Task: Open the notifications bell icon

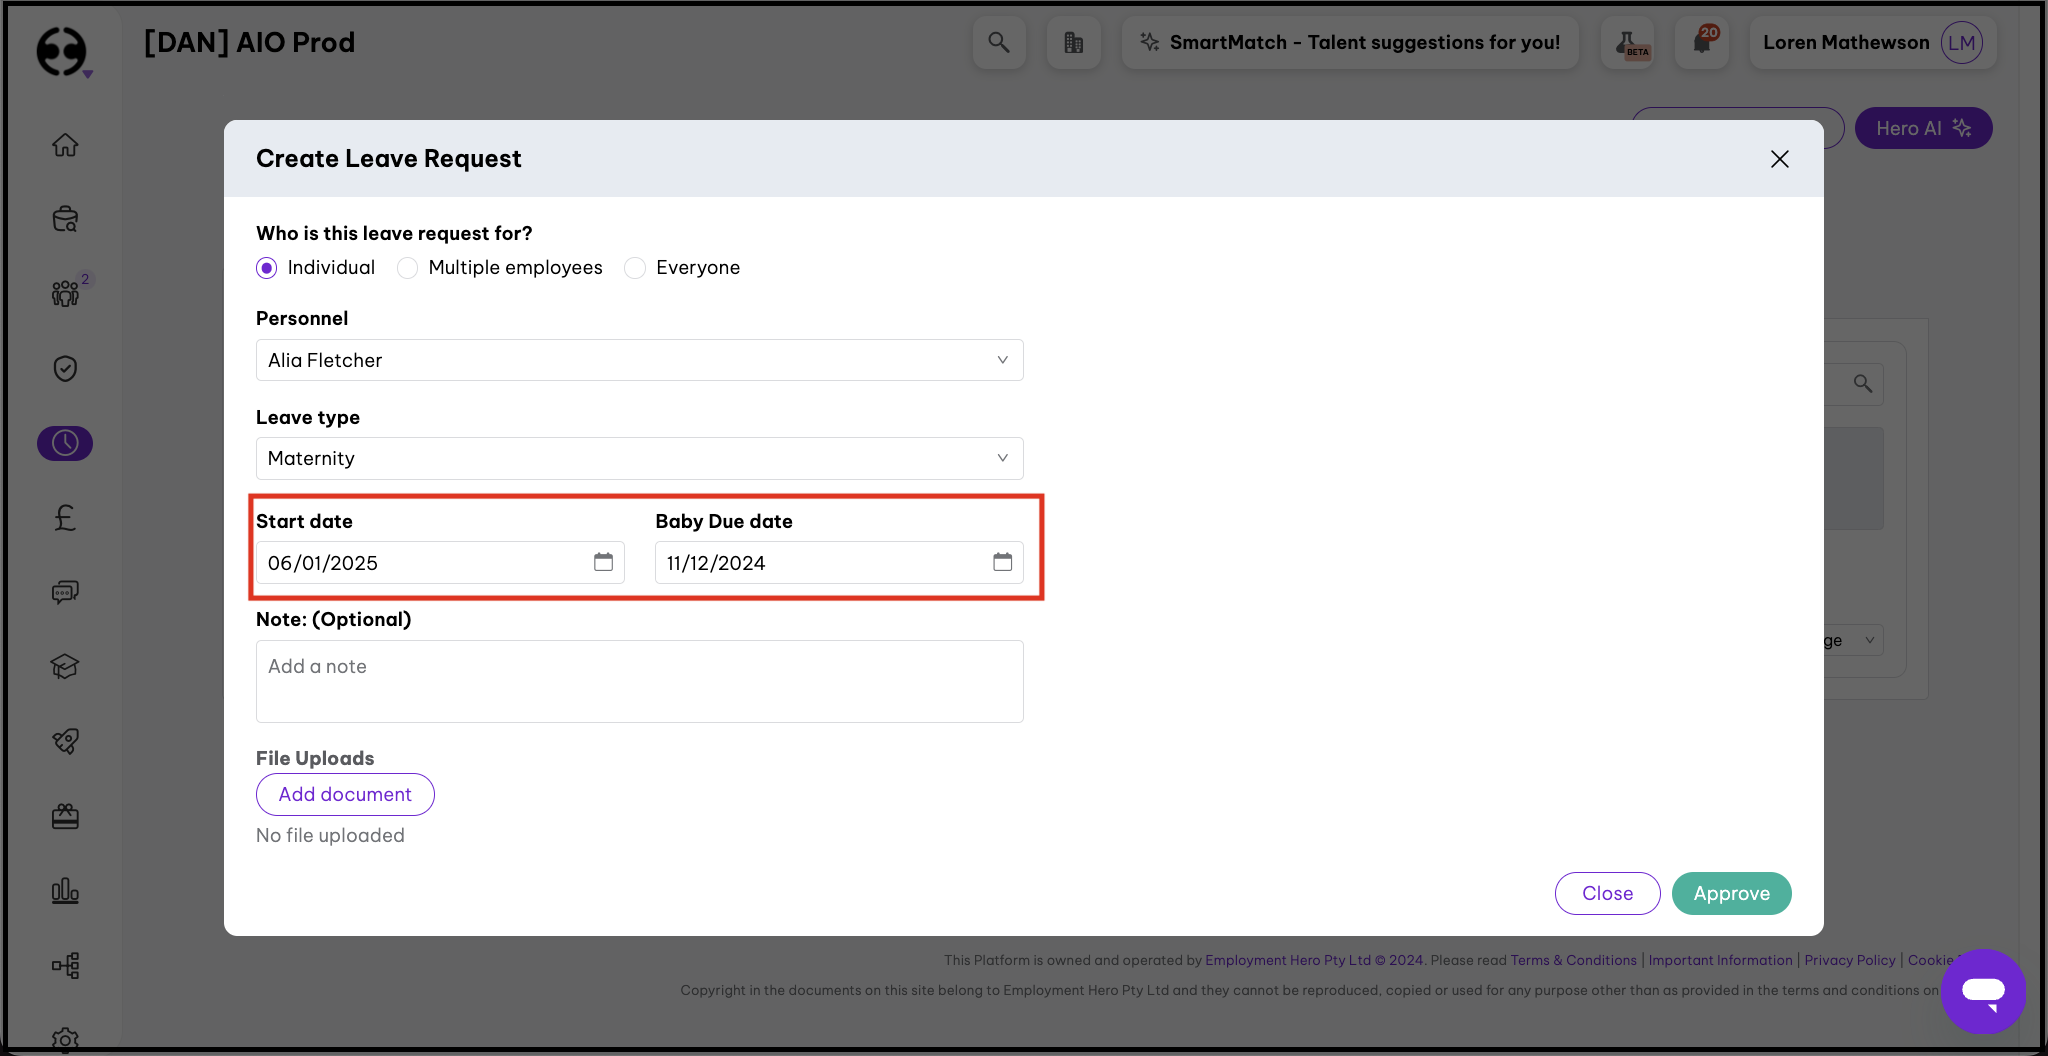Action: point(1702,42)
